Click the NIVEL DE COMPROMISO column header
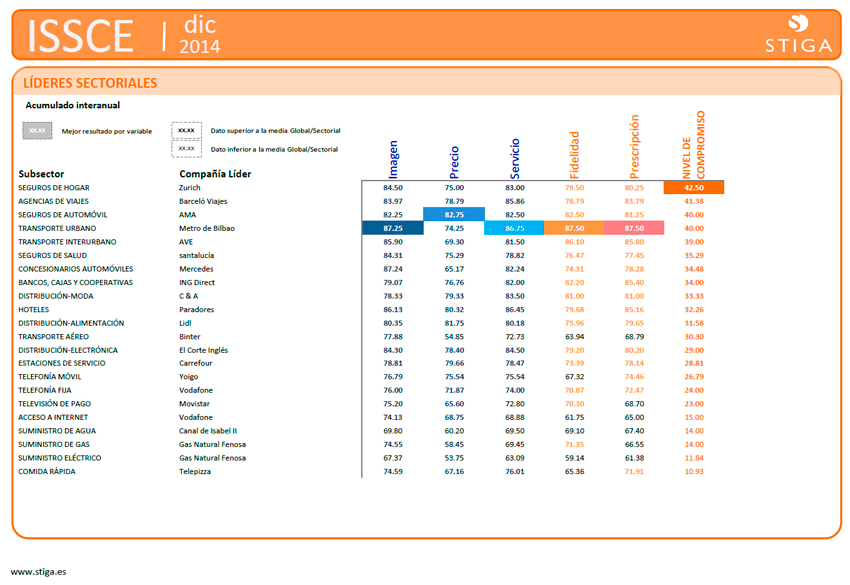Screen dimensions: 850x585 (x=694, y=145)
